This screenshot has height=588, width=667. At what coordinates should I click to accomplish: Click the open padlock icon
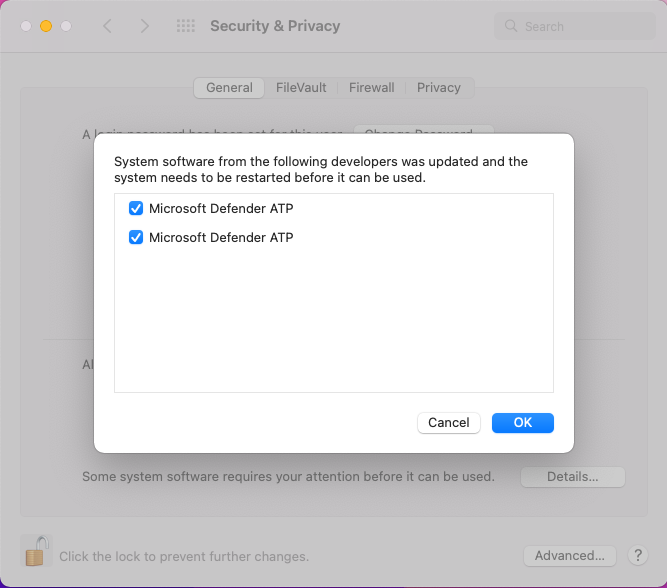point(37,551)
